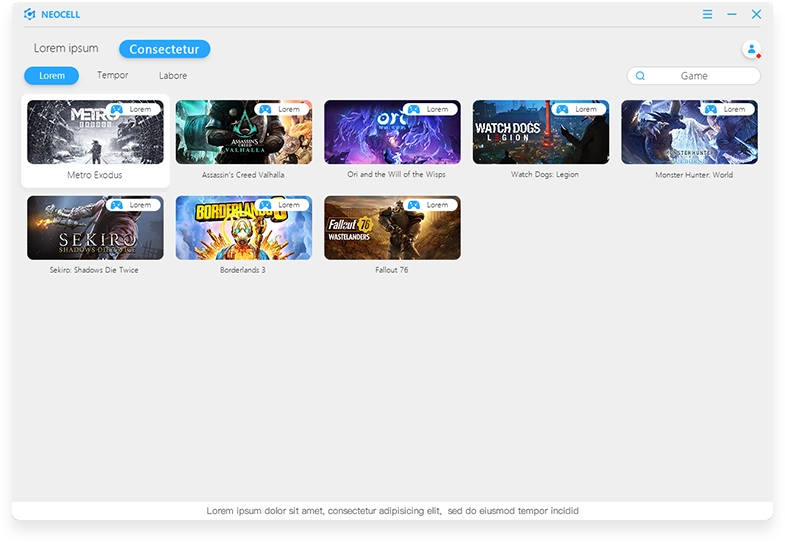Click the NEOCELL logo icon
The height and width of the screenshot is (542, 785).
click(30, 15)
